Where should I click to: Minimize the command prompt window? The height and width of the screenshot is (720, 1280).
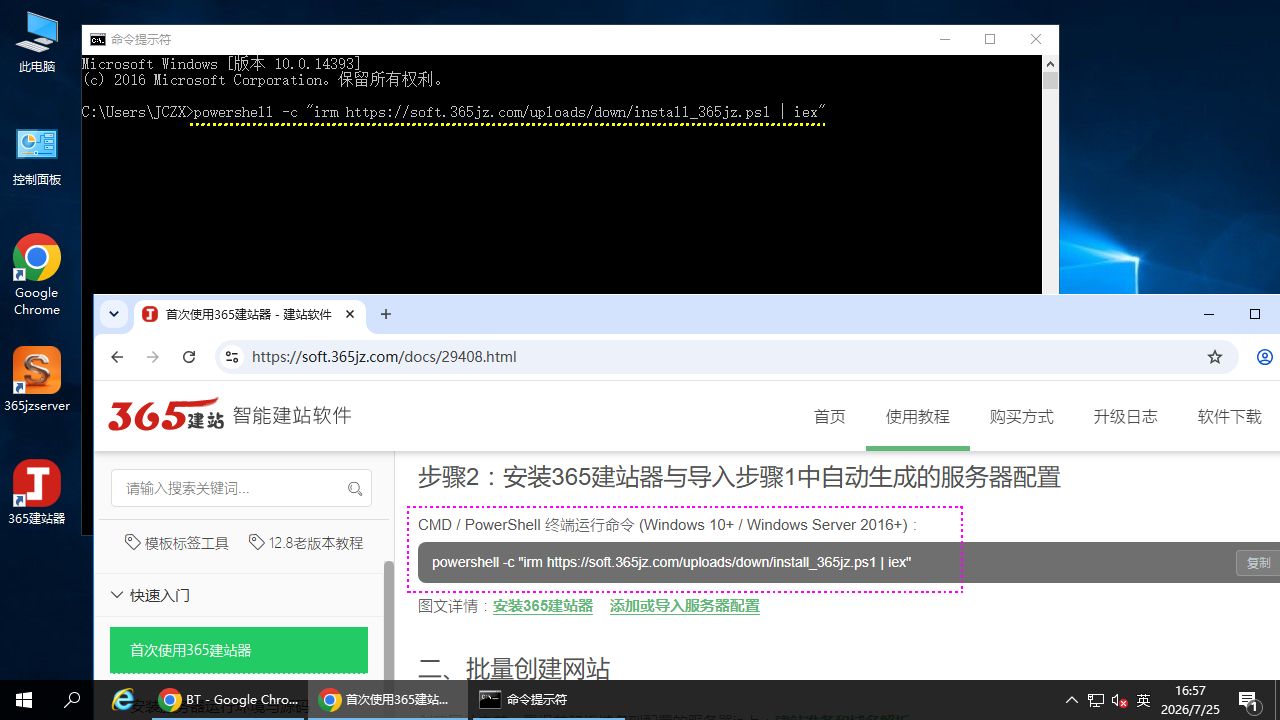click(944, 39)
